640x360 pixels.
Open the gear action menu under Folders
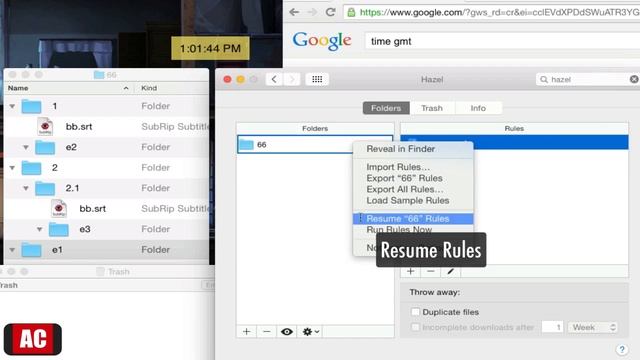311,331
